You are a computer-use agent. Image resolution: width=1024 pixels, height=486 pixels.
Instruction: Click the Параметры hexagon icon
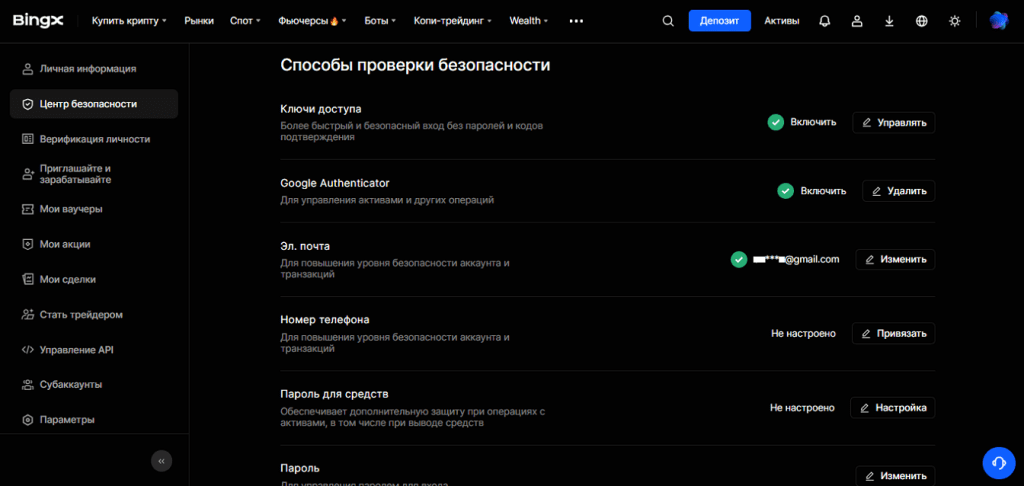(27, 419)
